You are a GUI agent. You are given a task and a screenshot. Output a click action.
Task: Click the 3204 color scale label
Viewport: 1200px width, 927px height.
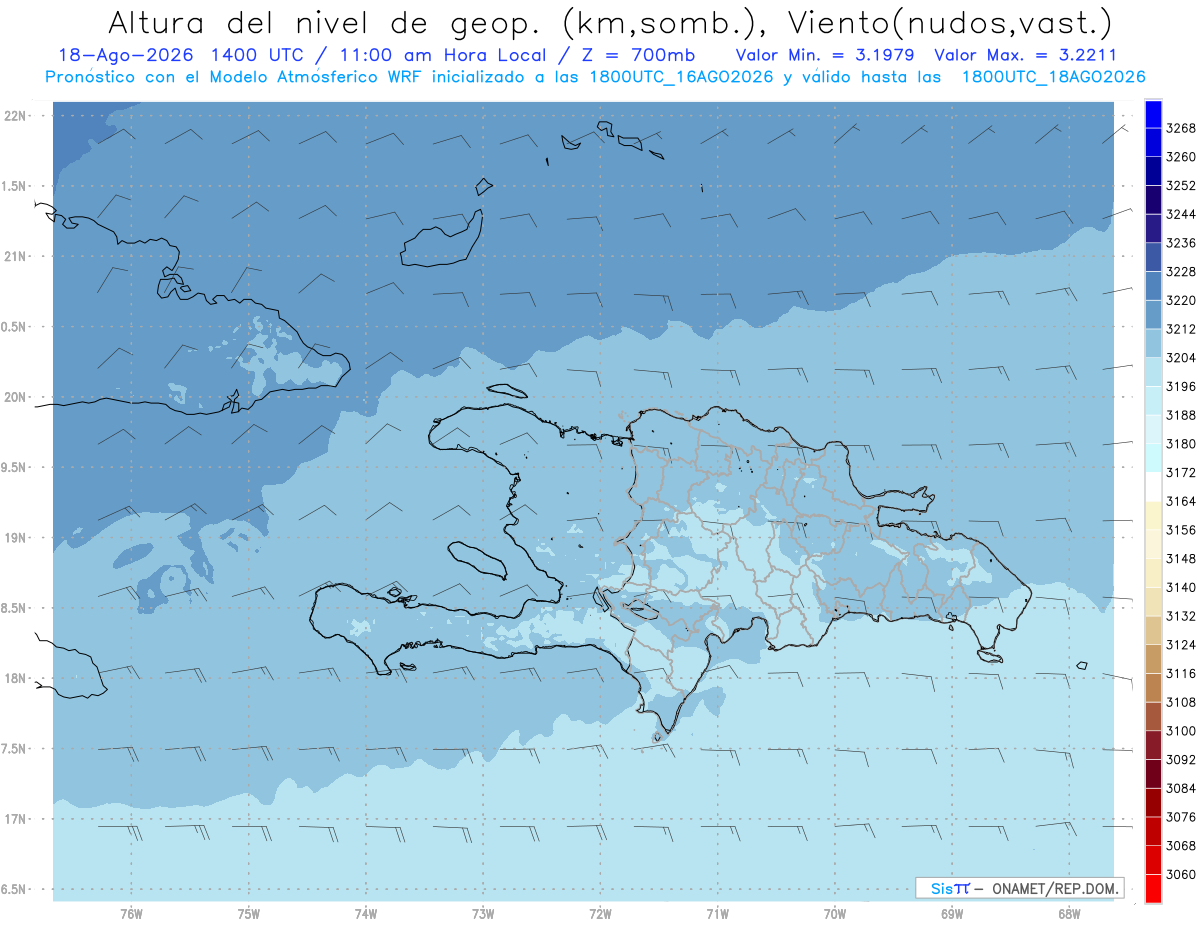tap(1181, 358)
